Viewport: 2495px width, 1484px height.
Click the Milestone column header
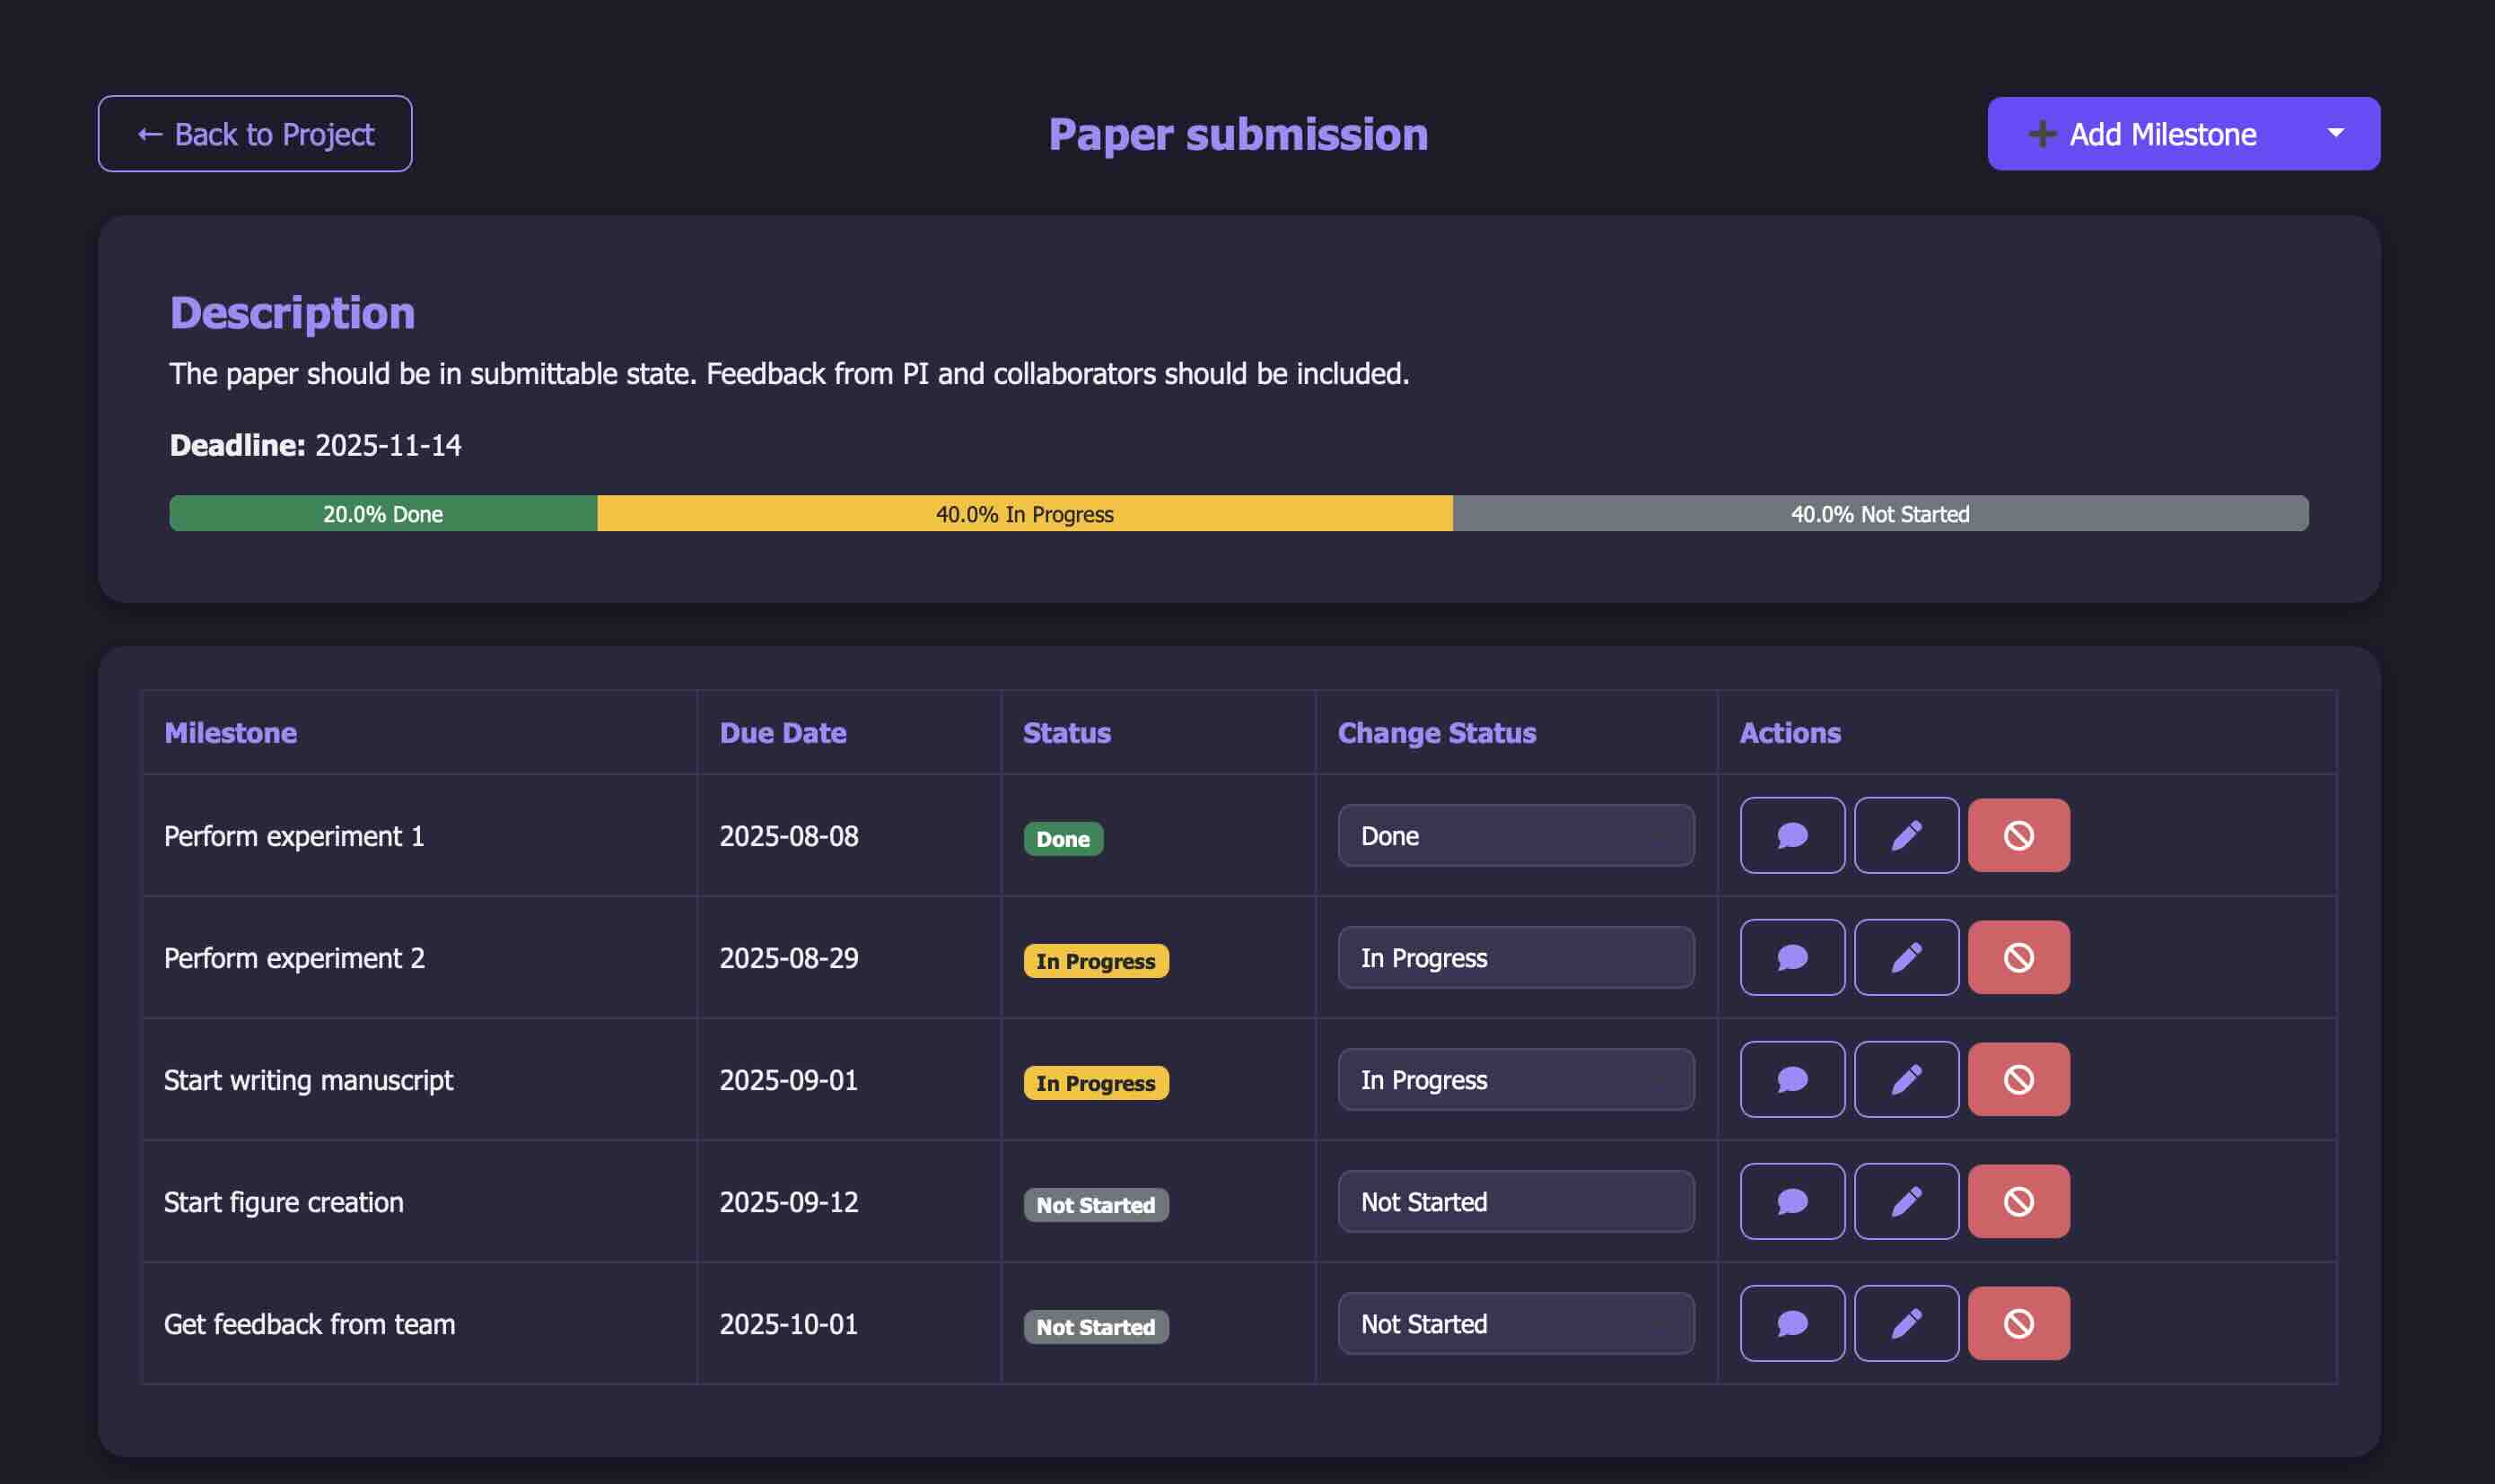coord(231,732)
